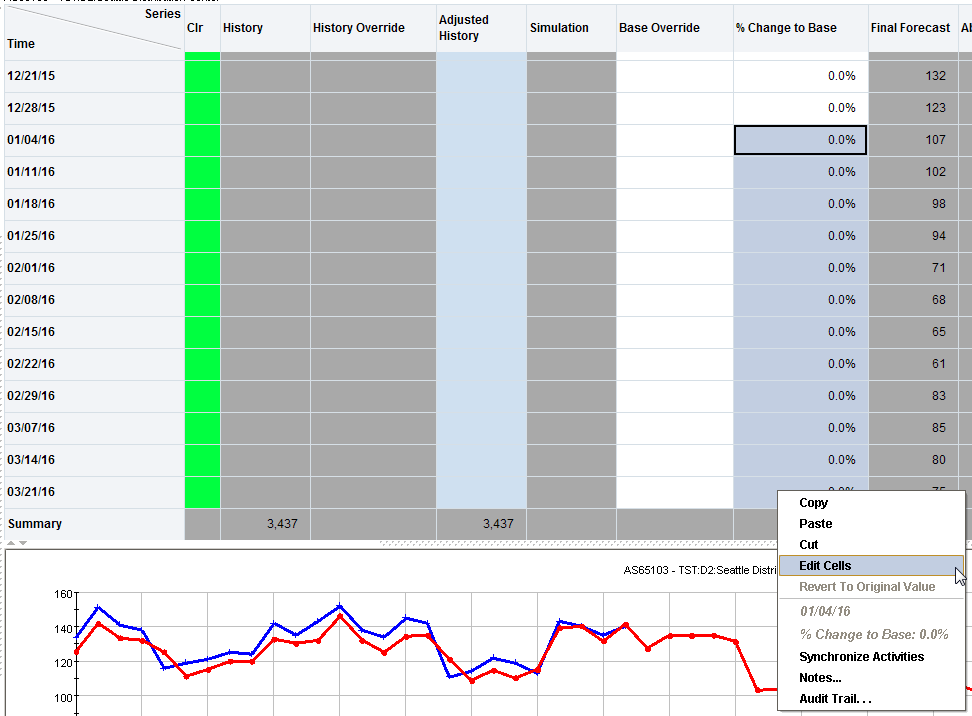The height and width of the screenshot is (716, 972).
Task: Click the 160 label on chart axis
Action: (63, 594)
